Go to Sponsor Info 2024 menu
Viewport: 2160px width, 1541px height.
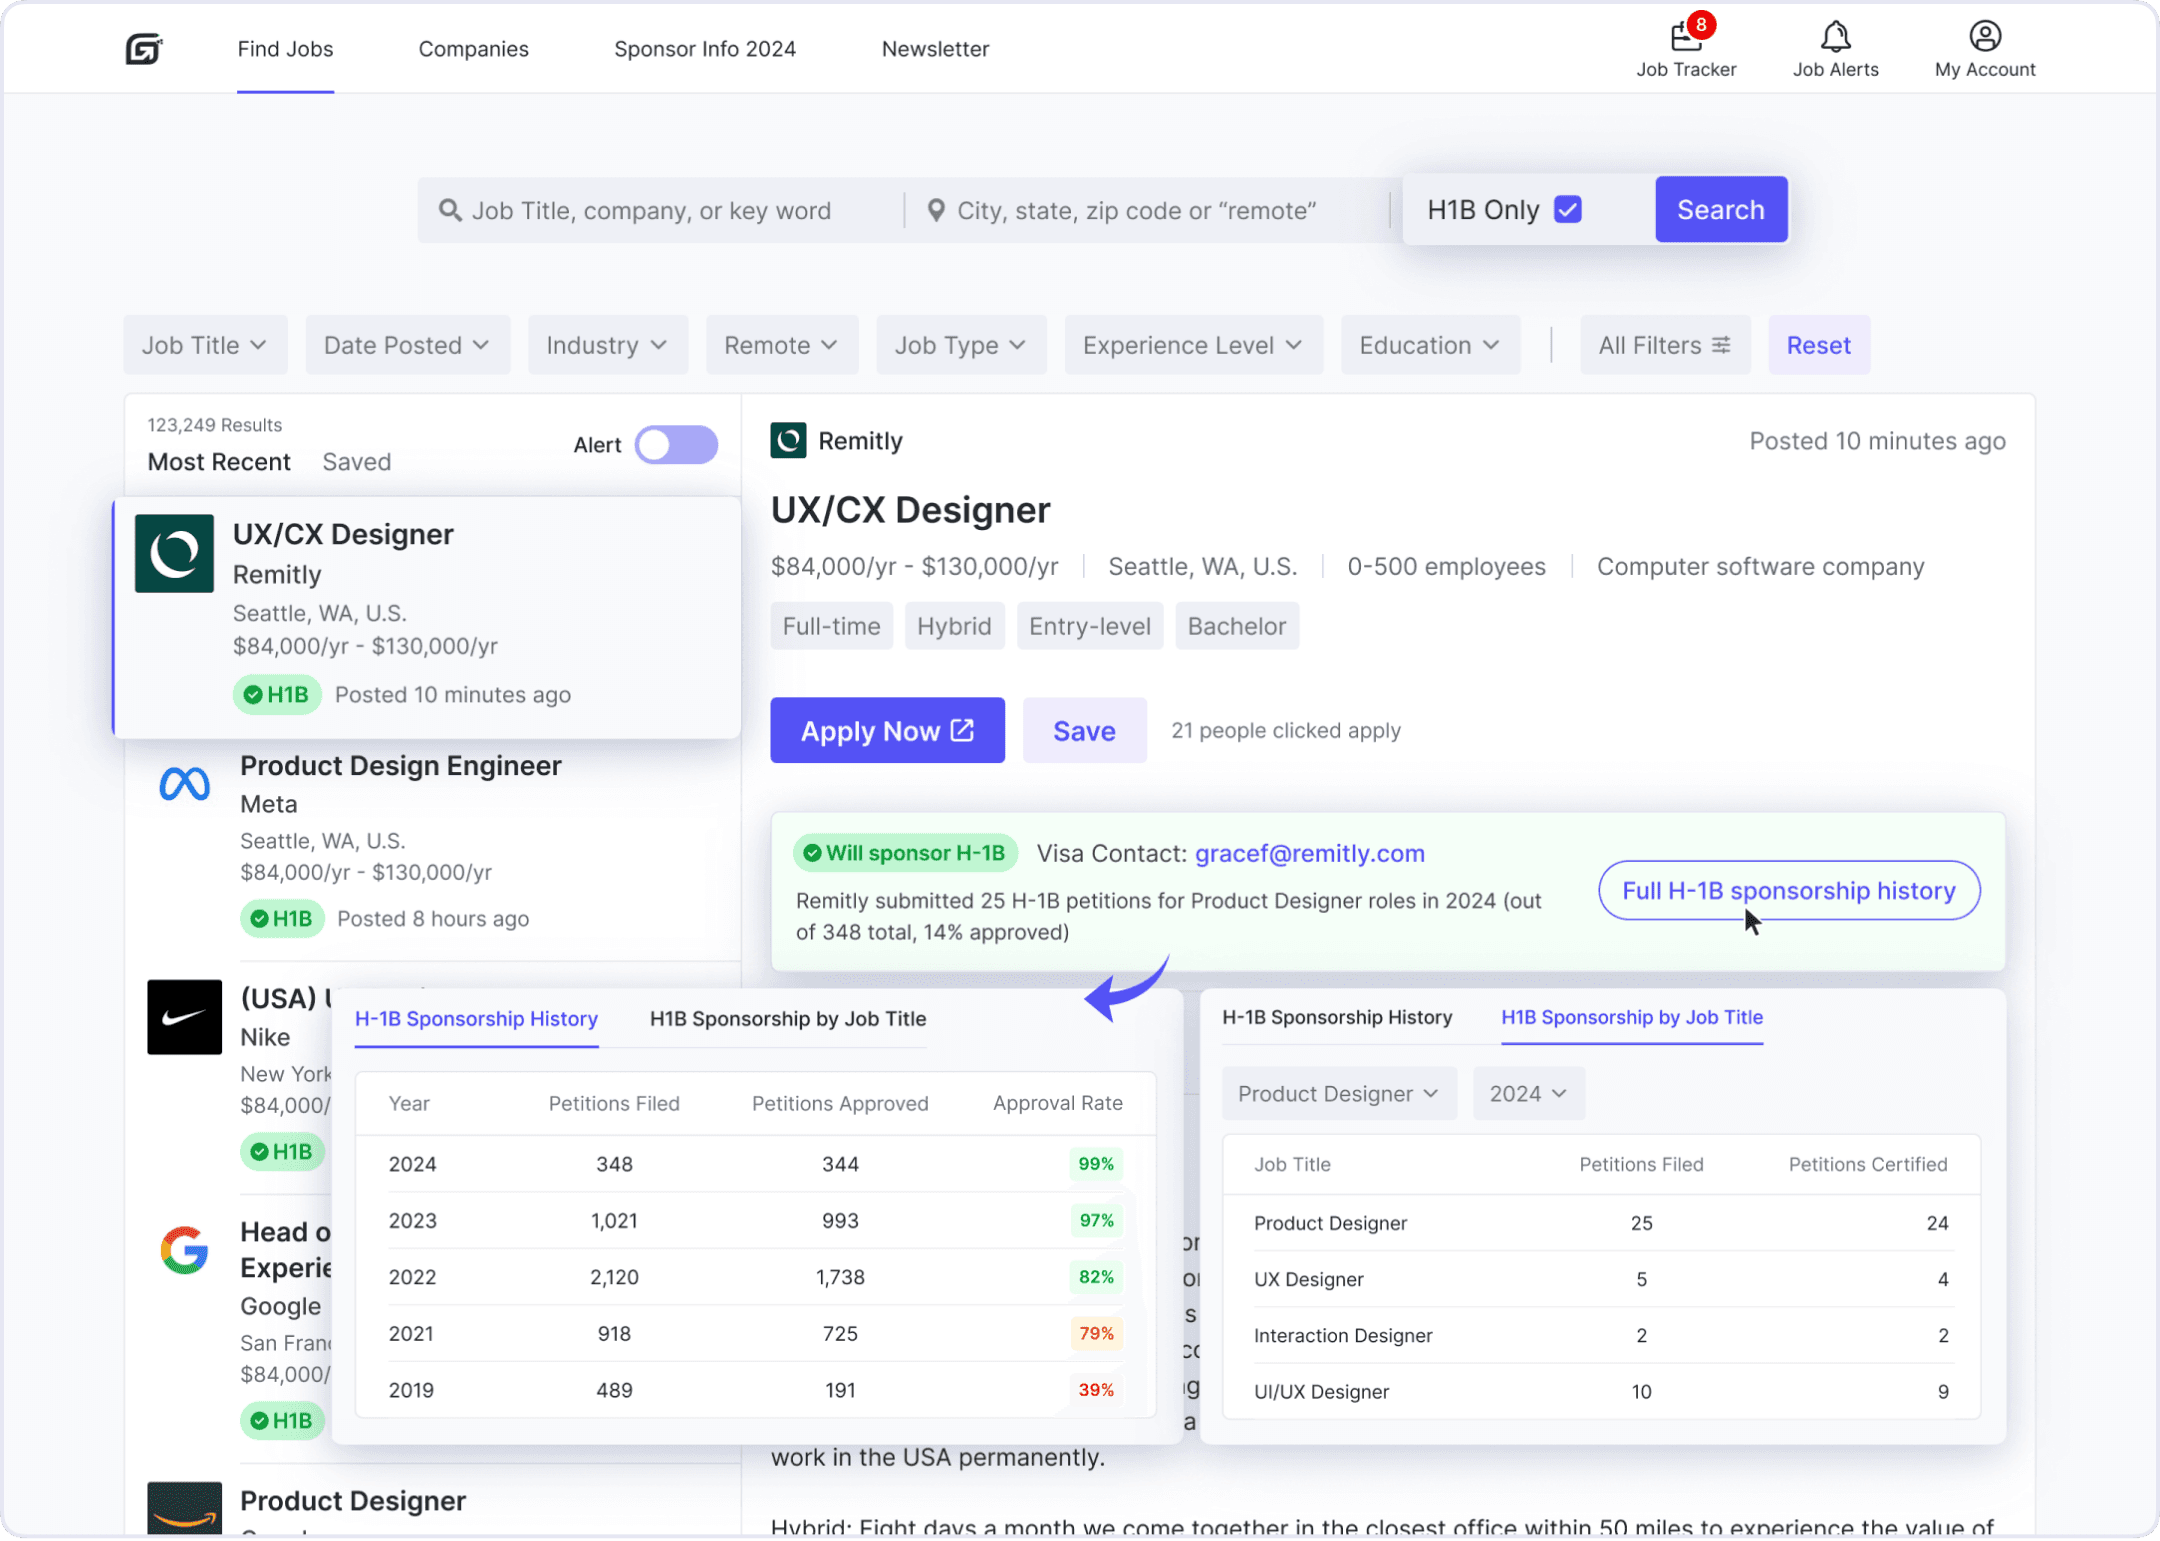tap(704, 49)
